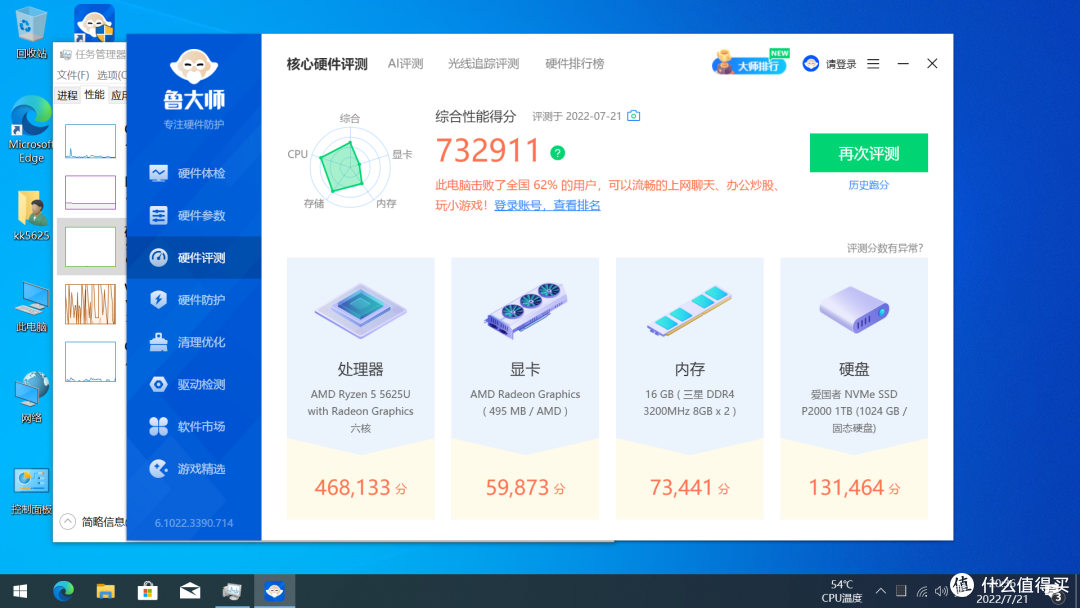Open the kk5625 user folder
This screenshot has width=1080, height=608.
pos(30,216)
